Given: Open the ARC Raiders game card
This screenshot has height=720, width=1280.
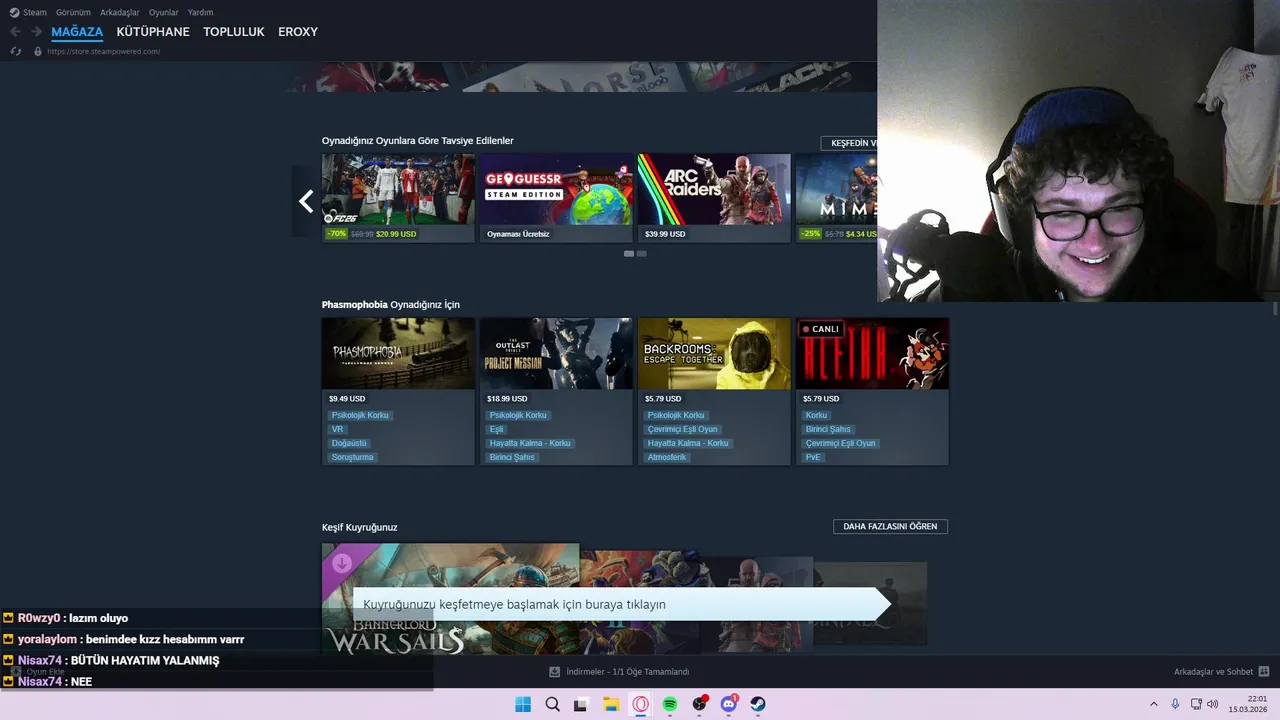Looking at the screenshot, I should (x=714, y=197).
